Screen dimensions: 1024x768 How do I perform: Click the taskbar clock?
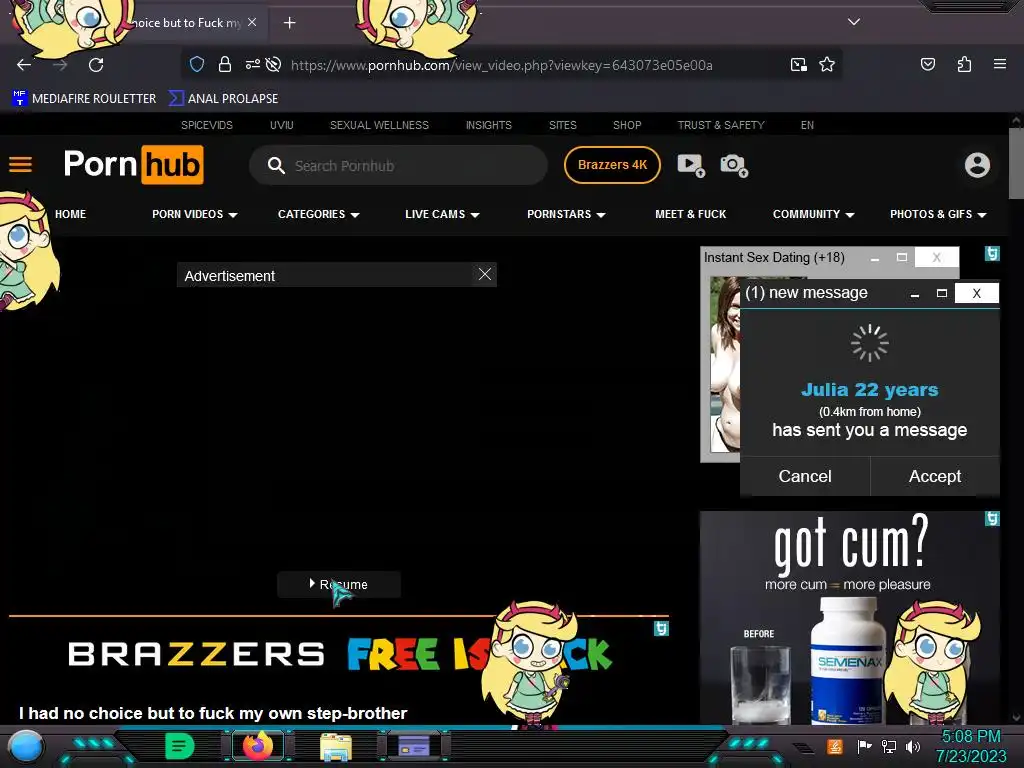pos(971,746)
